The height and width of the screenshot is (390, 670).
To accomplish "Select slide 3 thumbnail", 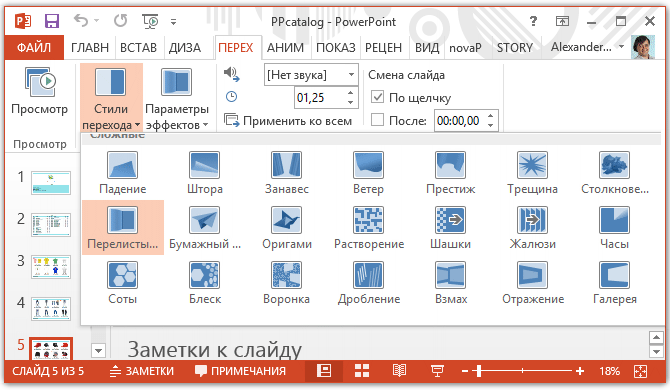I will coord(51,267).
